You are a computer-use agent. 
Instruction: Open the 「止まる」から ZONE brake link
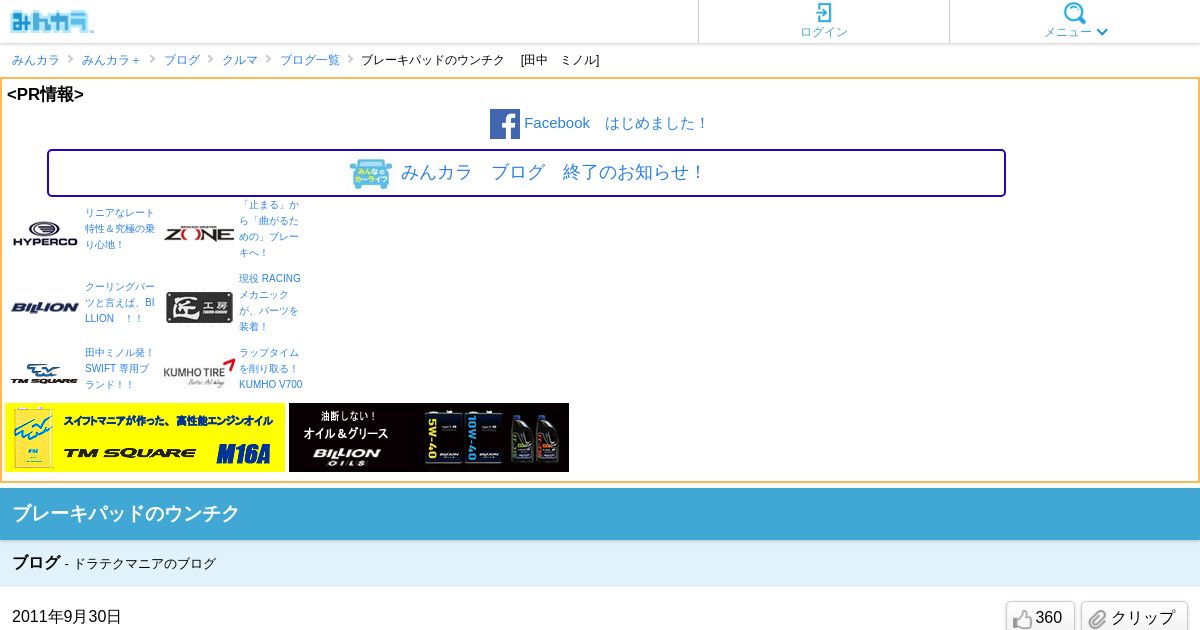click(x=269, y=229)
